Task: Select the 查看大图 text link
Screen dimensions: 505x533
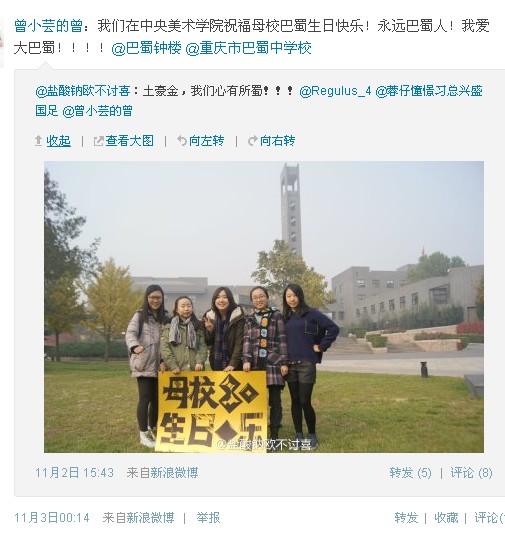Action: [129, 141]
